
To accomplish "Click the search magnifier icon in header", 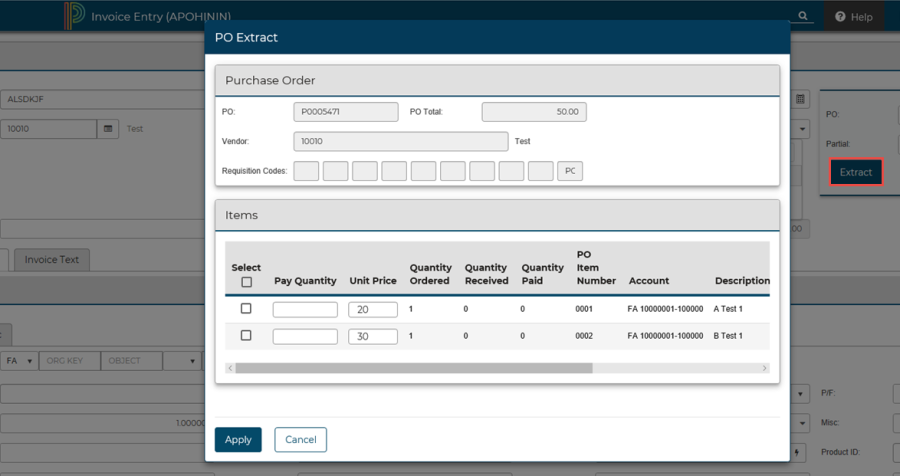I will coord(804,16).
